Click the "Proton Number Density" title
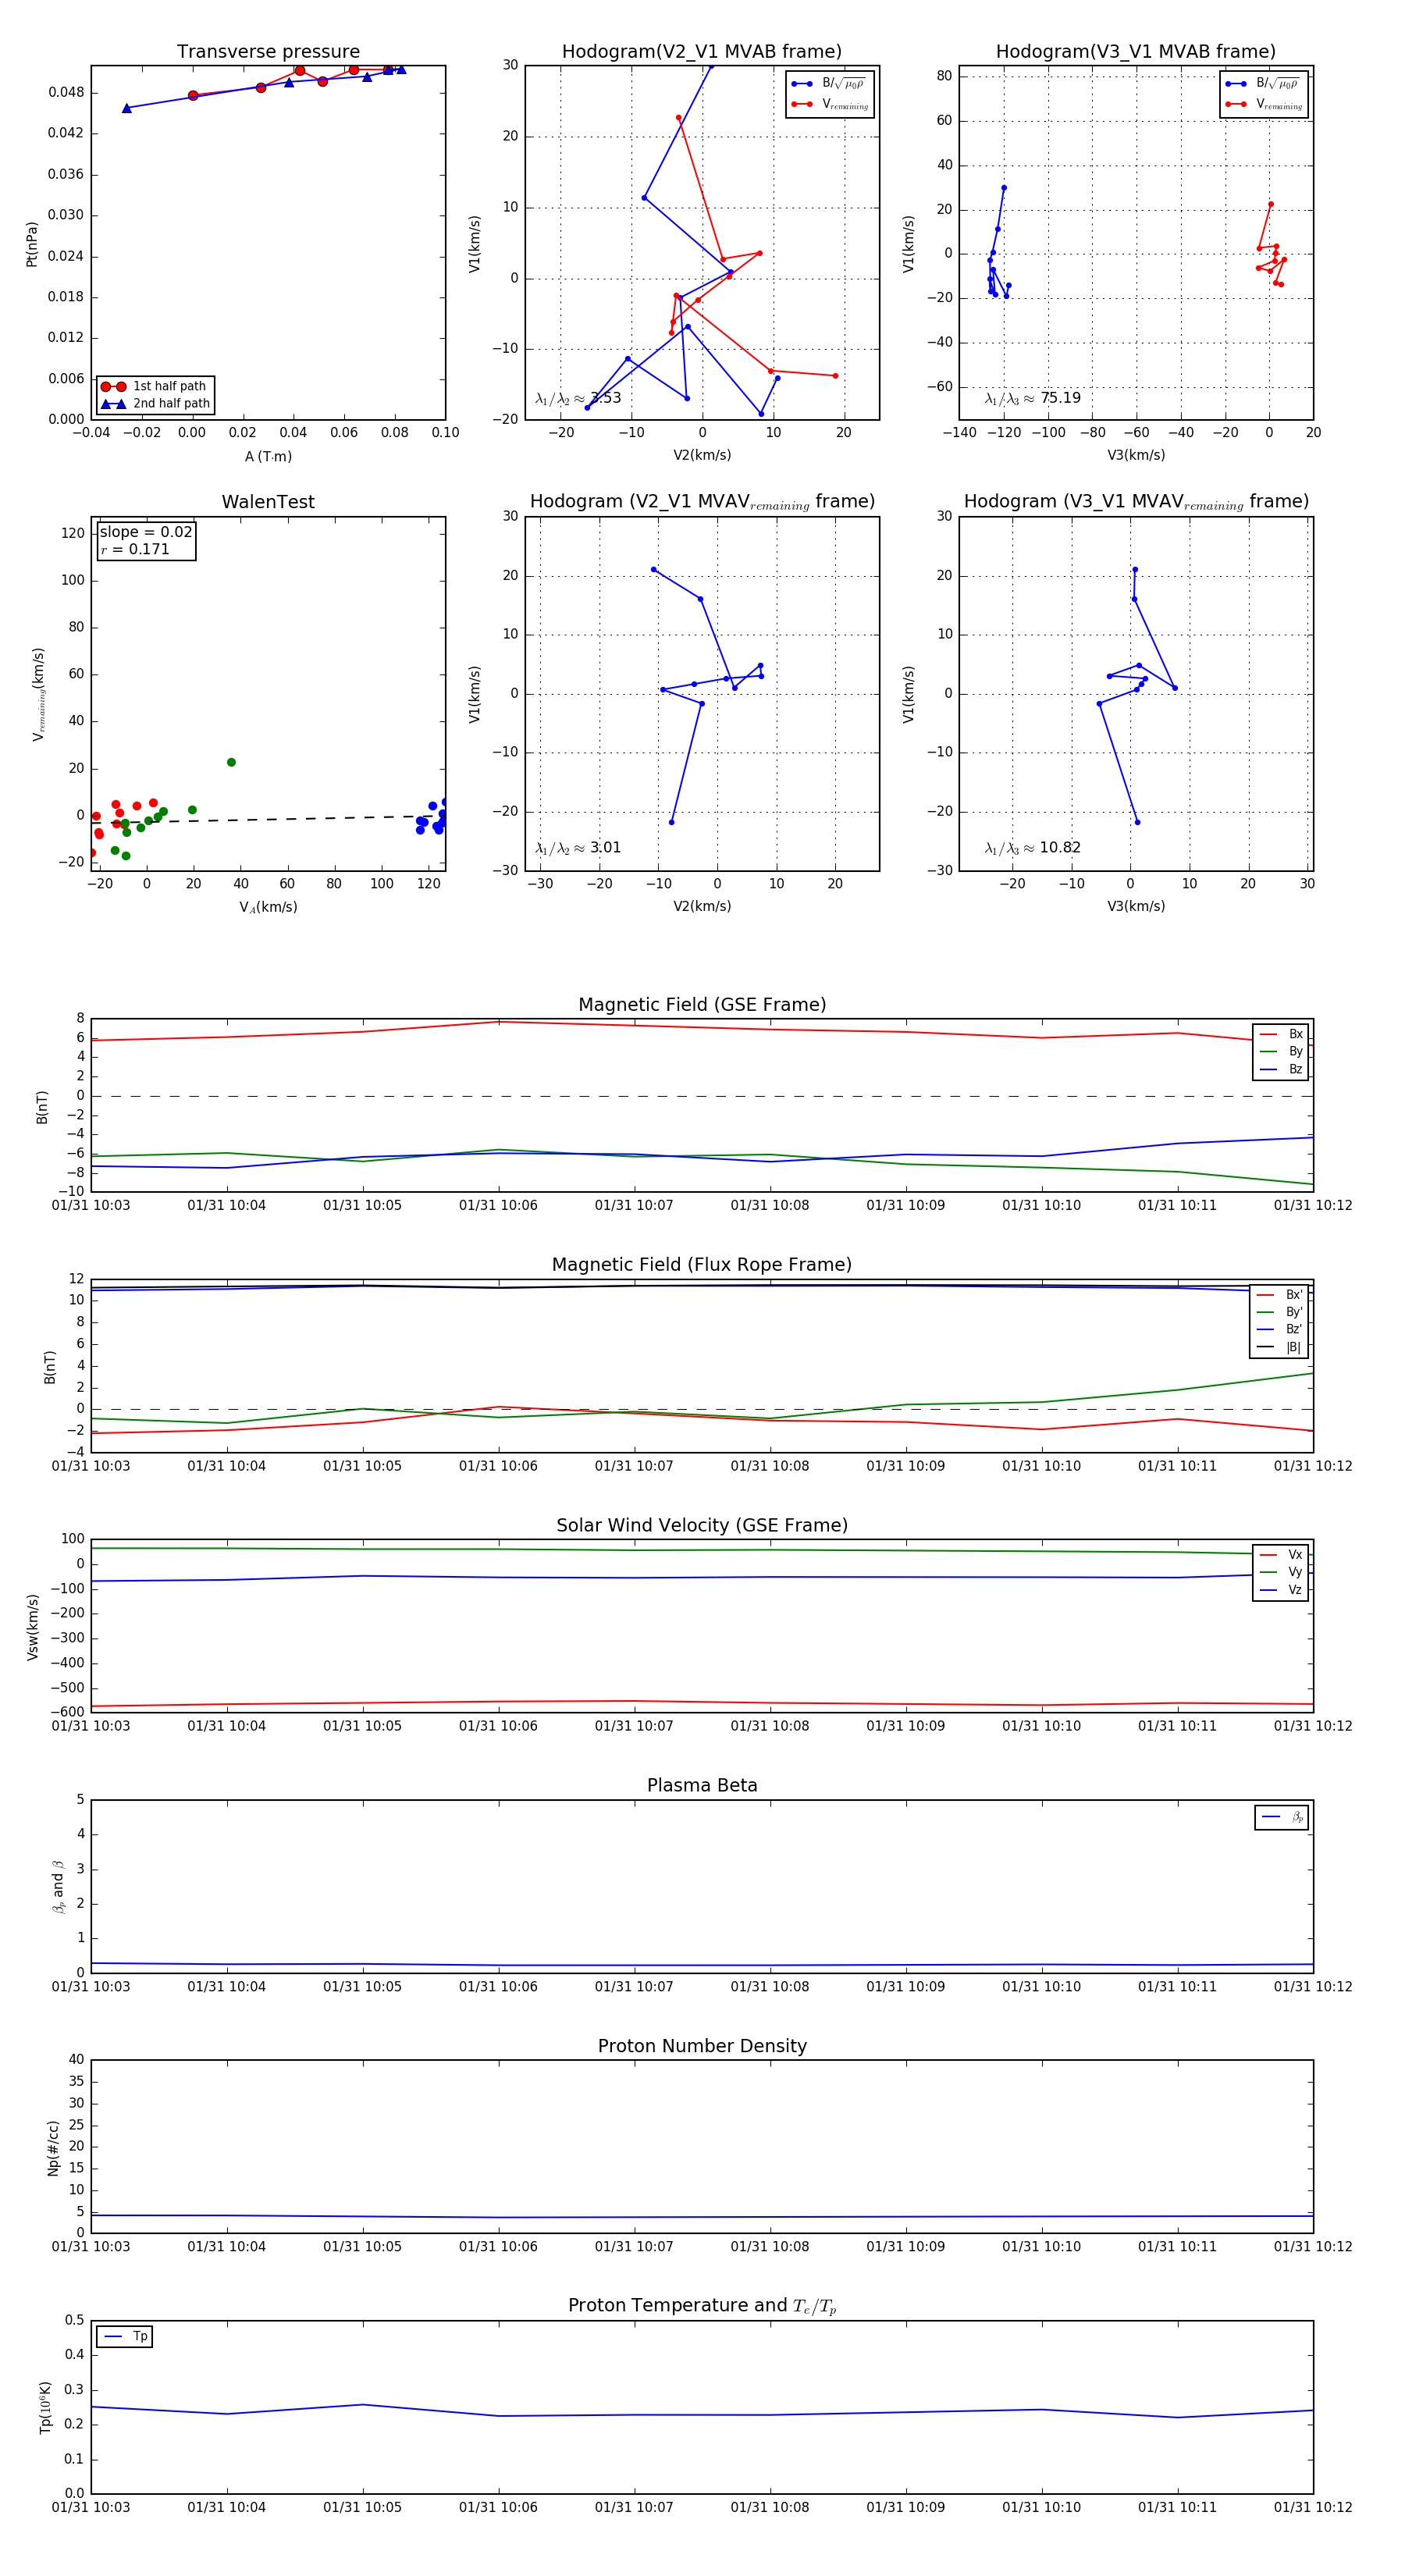The width and height of the screenshot is (1405, 2576). click(x=702, y=2046)
